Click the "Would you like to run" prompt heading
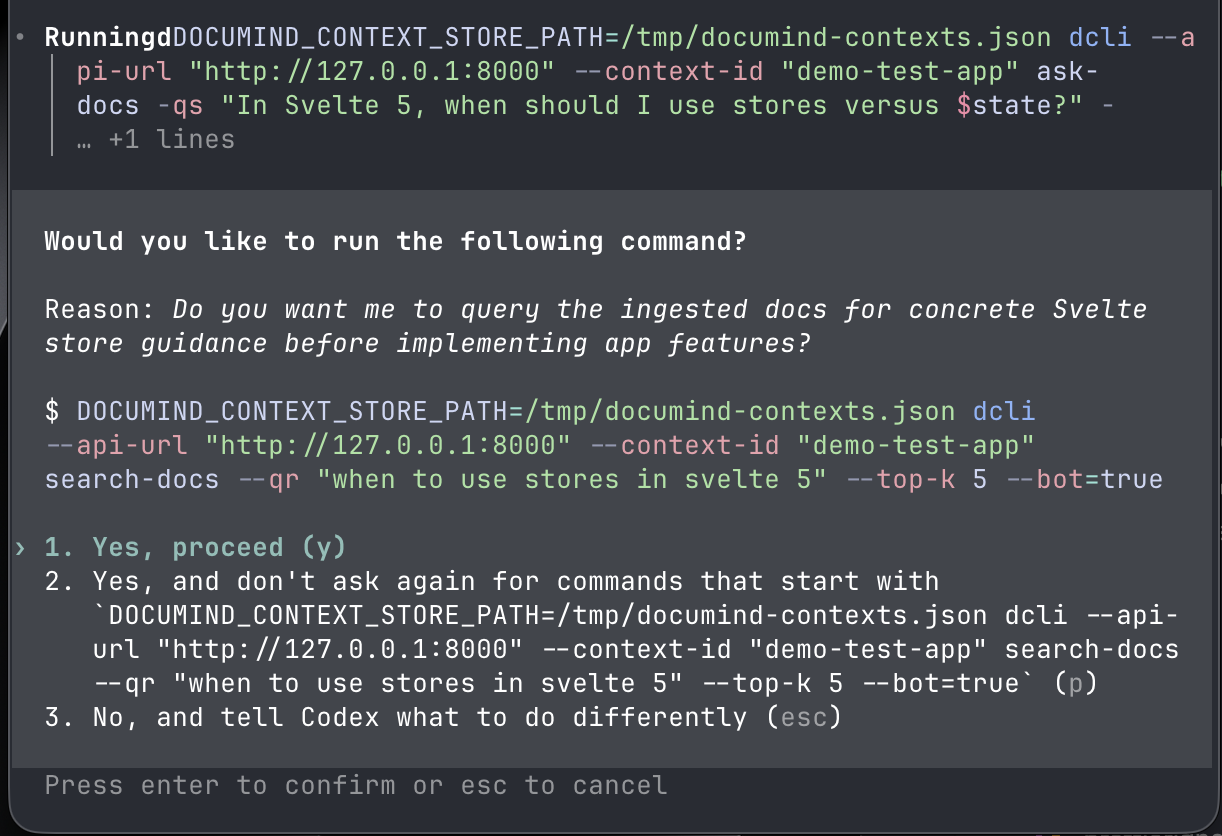1222x836 pixels. (394, 241)
